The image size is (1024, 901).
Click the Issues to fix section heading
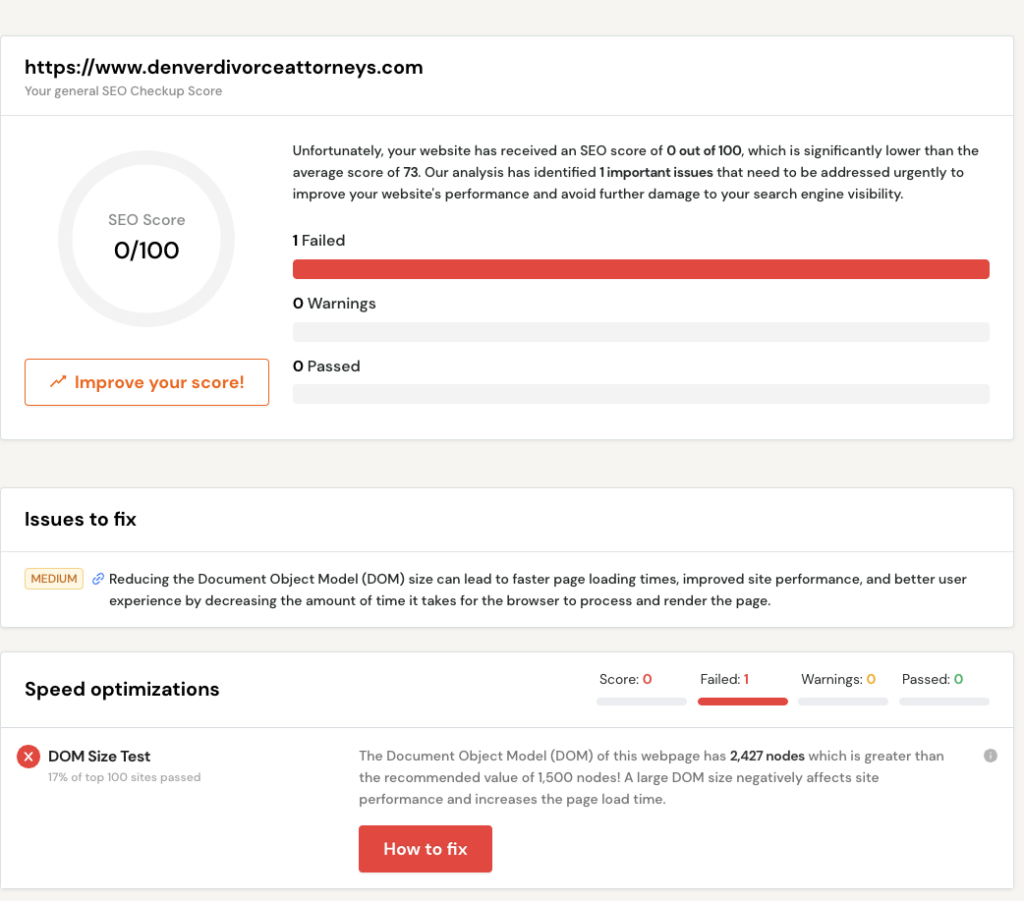80,520
